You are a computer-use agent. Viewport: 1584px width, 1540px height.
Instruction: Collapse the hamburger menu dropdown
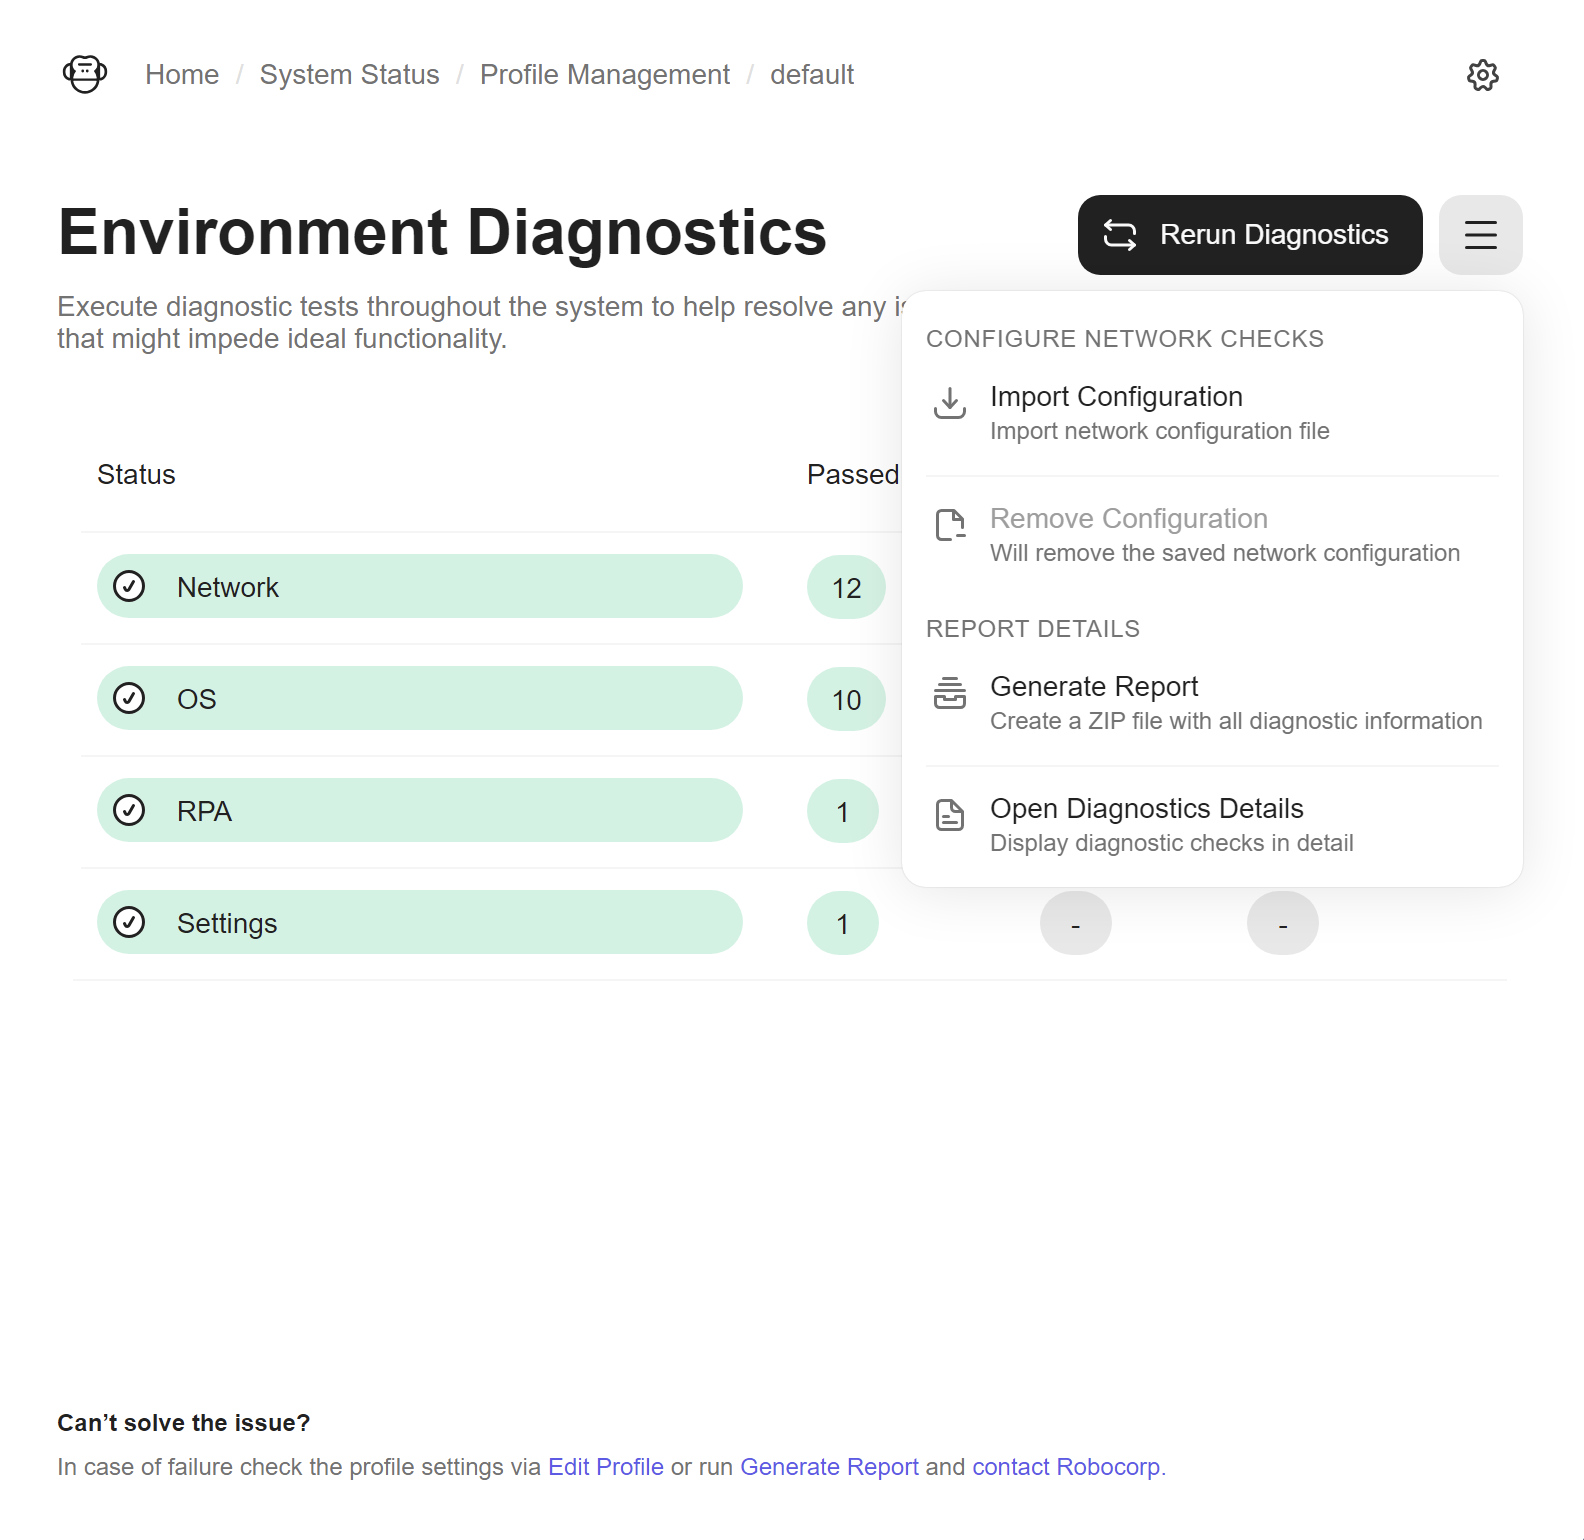pos(1480,235)
